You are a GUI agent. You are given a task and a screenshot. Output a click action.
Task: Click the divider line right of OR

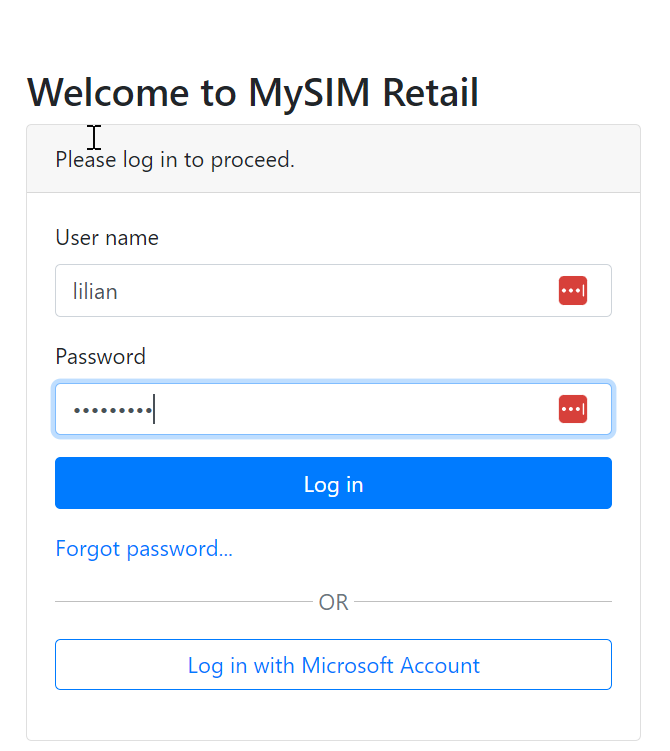click(485, 602)
